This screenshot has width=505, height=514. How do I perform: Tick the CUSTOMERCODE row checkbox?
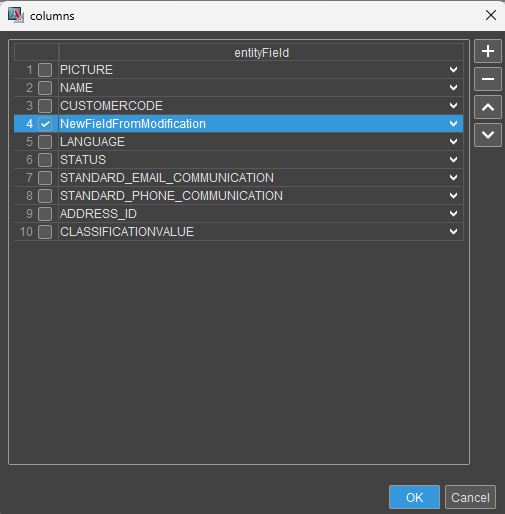coord(45,106)
